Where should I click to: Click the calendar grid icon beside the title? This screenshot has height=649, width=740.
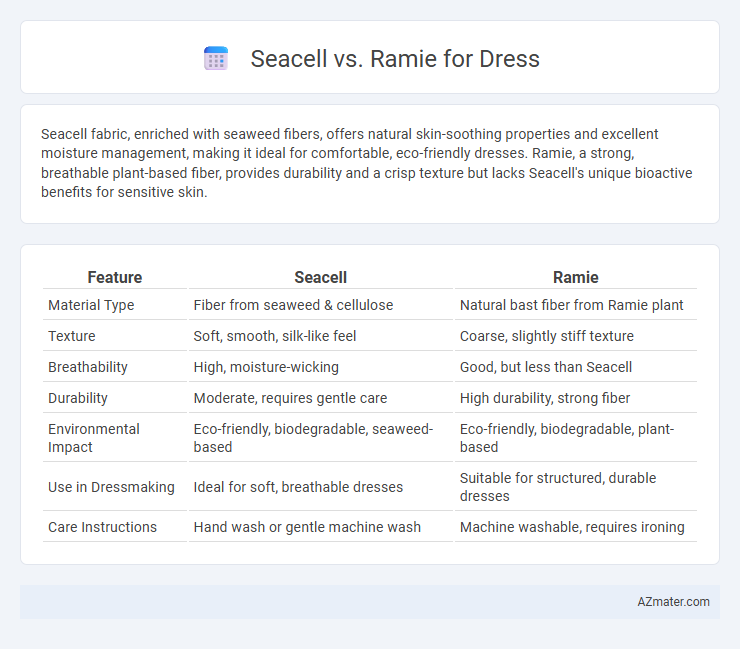(216, 59)
